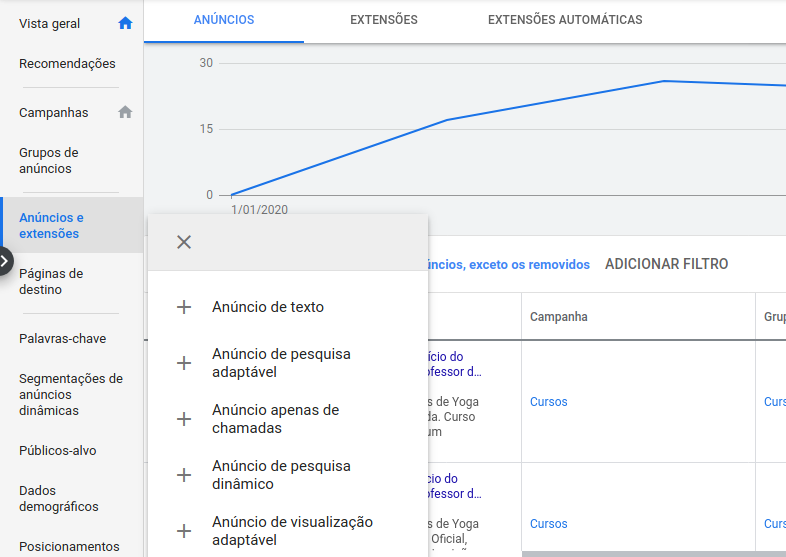
Task: Expand the collapsed side panel arrow
Action: [5, 261]
